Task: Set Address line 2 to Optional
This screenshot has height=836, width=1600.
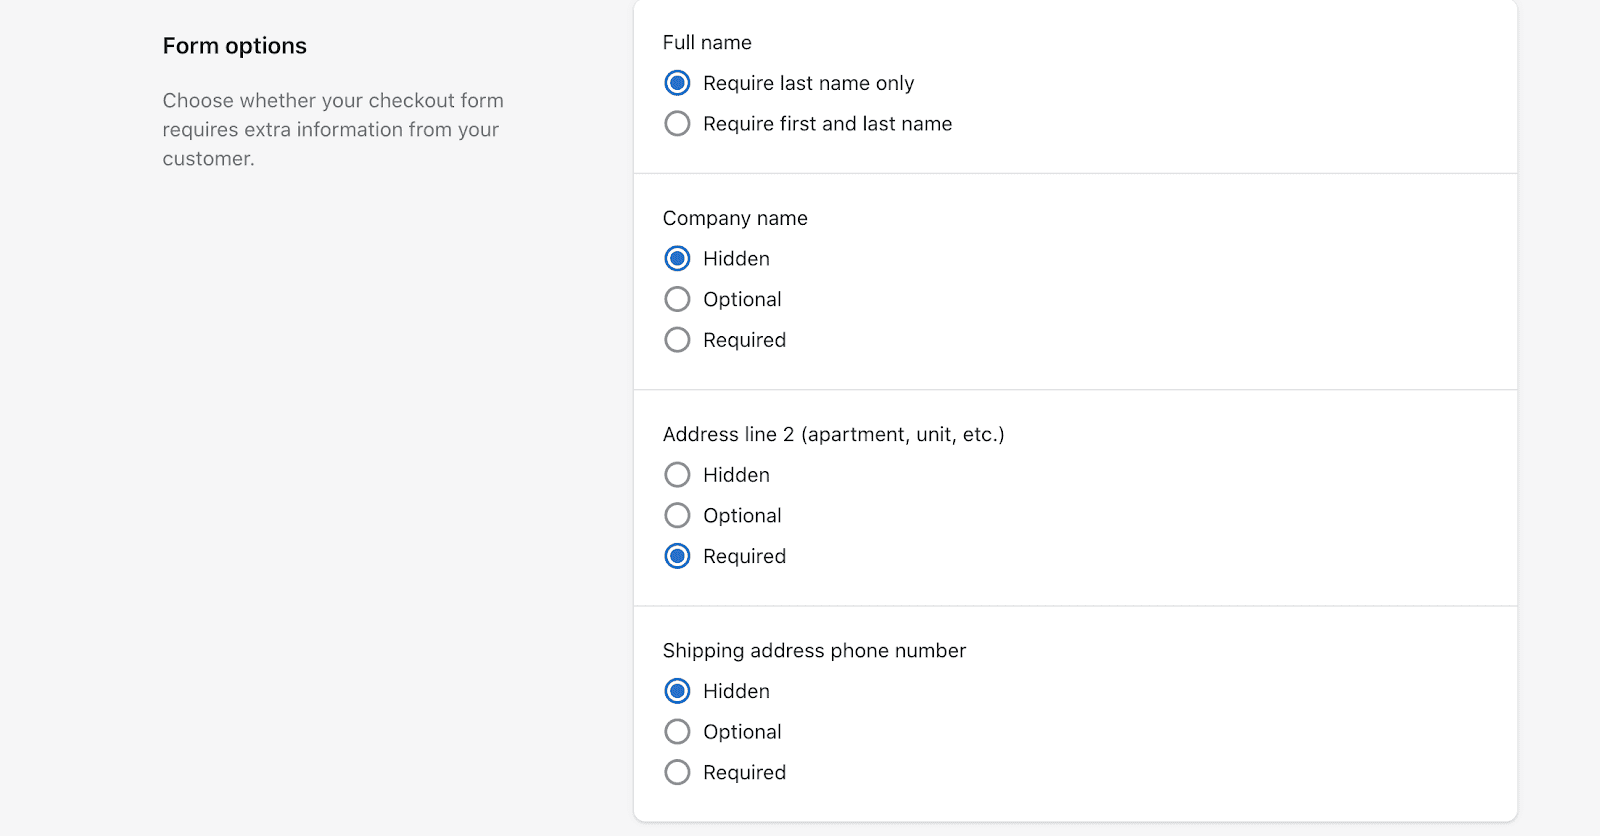Action: click(677, 515)
